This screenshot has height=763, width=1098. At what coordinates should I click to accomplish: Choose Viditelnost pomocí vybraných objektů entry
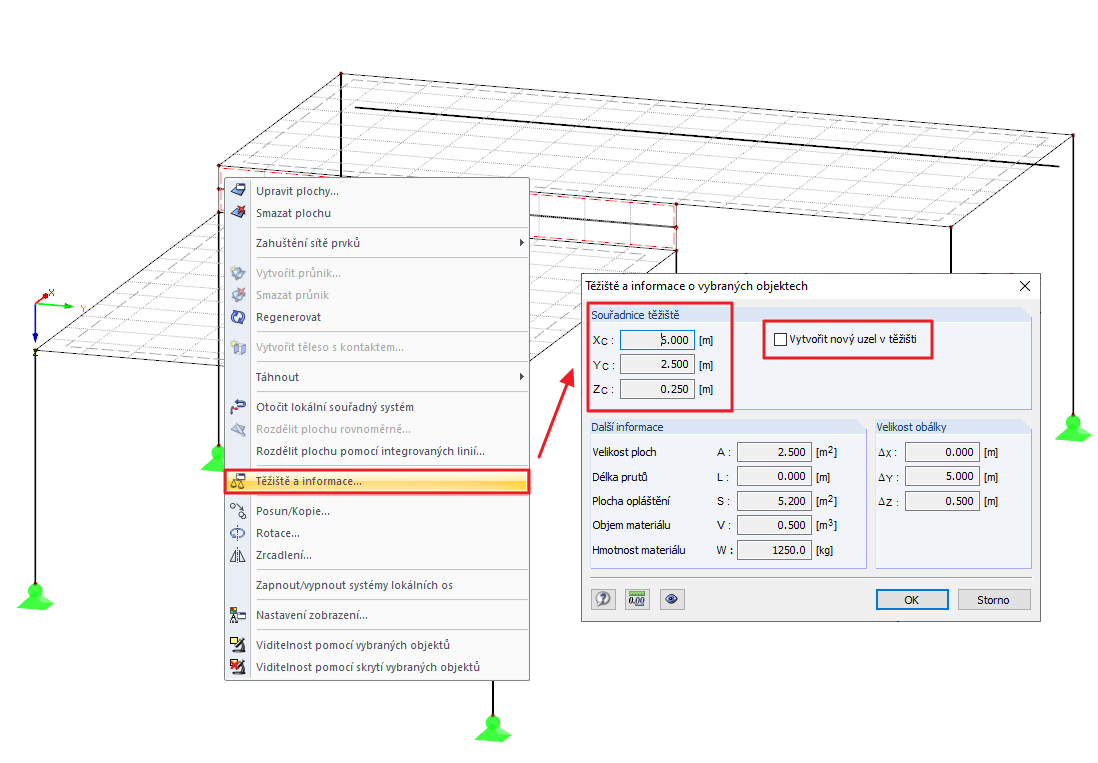tap(377, 645)
